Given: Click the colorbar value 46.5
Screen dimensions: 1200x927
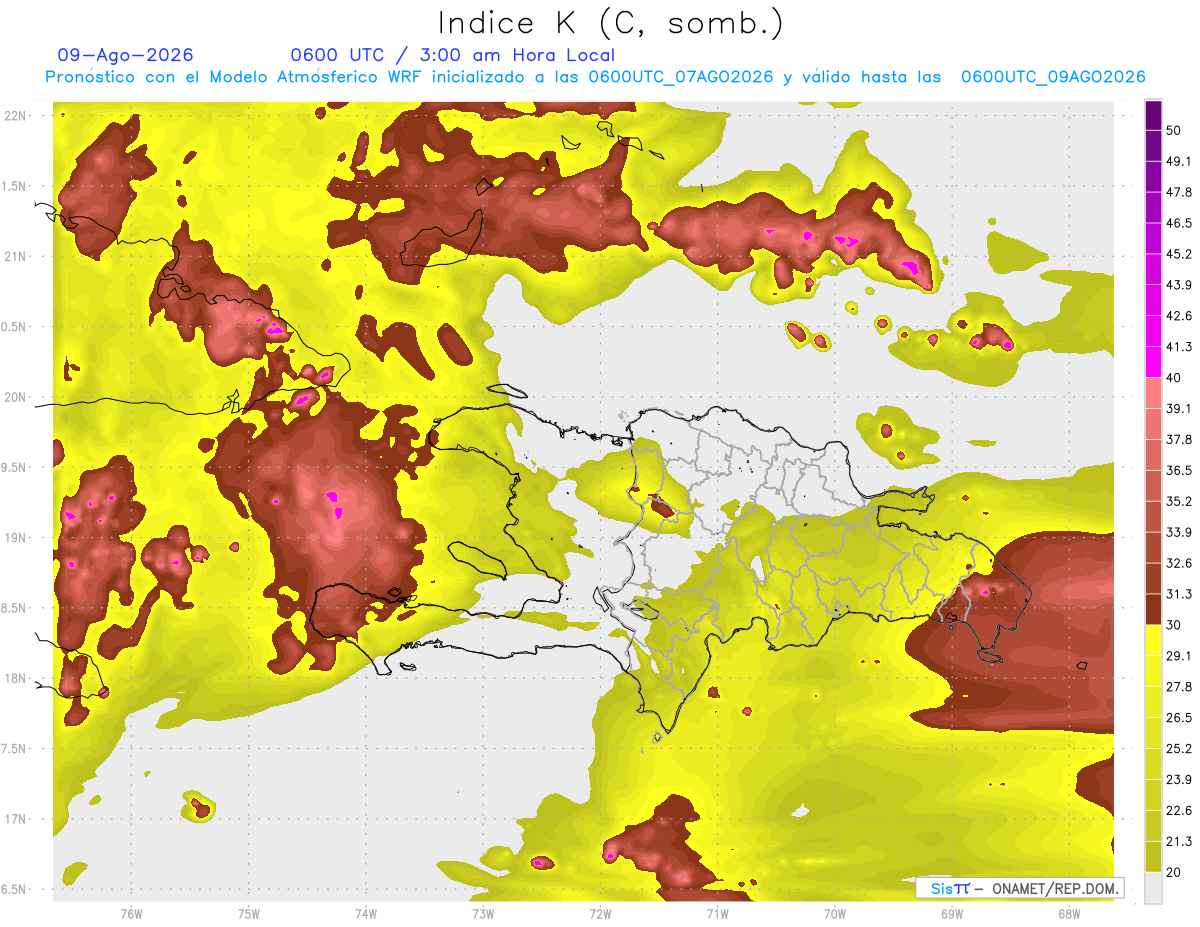Looking at the screenshot, I should 1179,223.
